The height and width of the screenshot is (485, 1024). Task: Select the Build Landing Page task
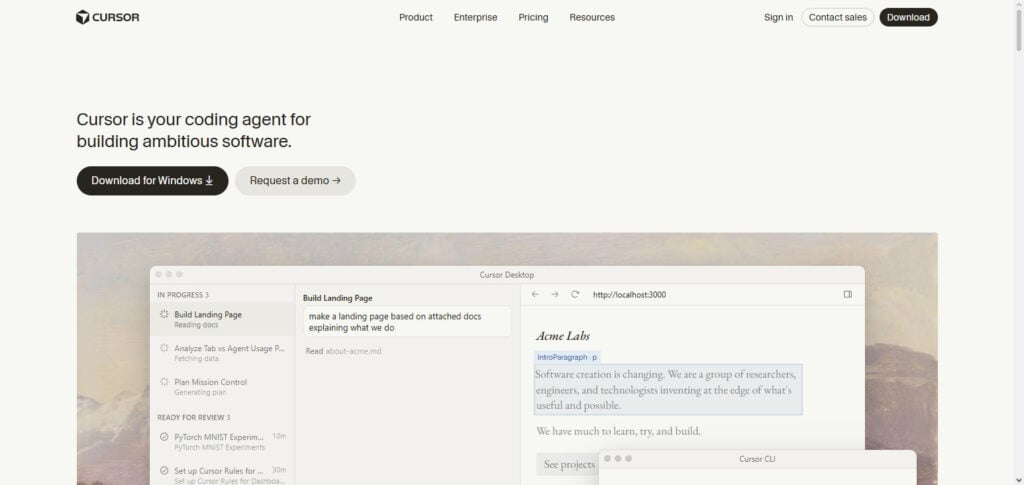click(223, 319)
